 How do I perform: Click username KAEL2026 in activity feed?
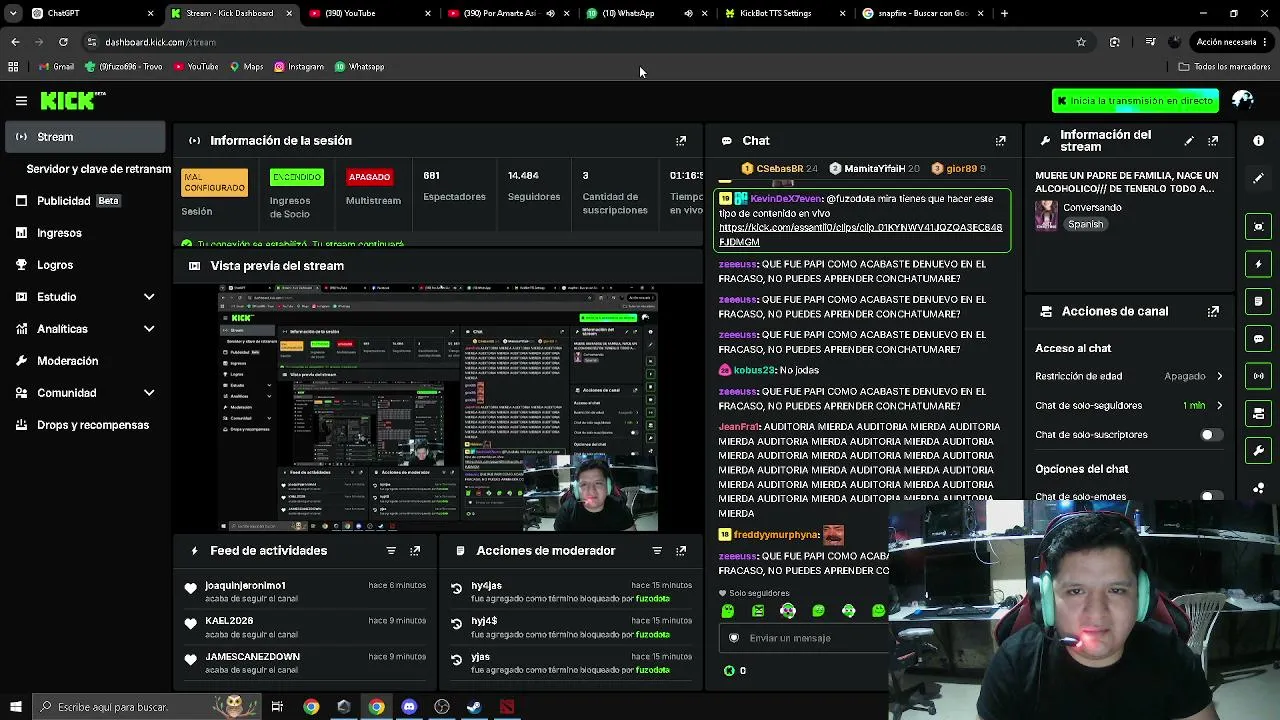pos(229,621)
